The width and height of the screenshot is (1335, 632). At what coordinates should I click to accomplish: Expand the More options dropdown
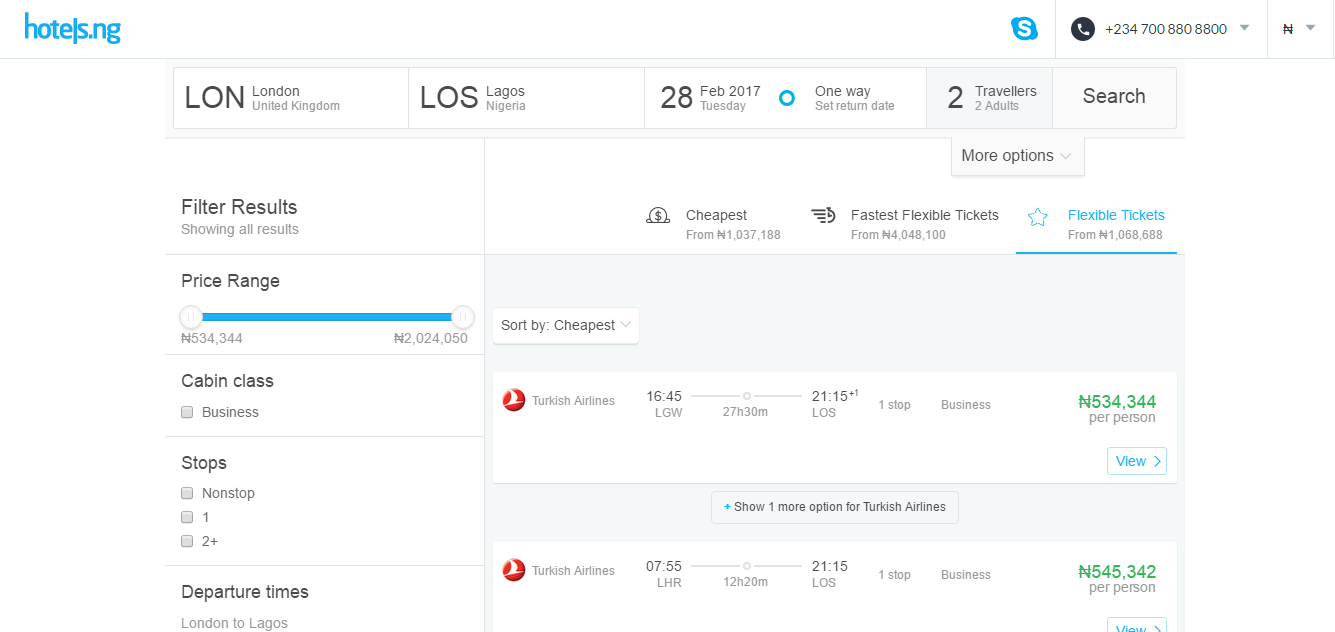click(1016, 156)
